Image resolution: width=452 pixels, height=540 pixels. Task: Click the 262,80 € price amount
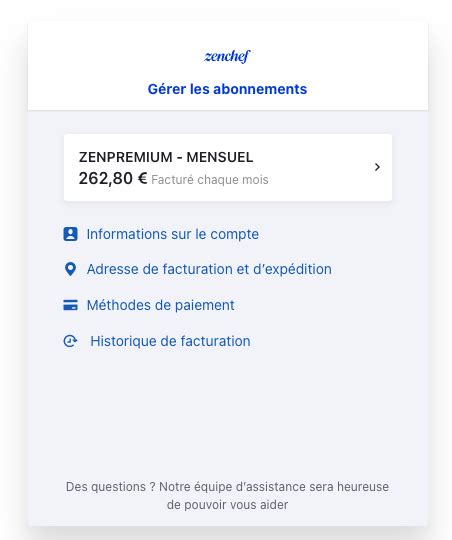[x=113, y=178]
